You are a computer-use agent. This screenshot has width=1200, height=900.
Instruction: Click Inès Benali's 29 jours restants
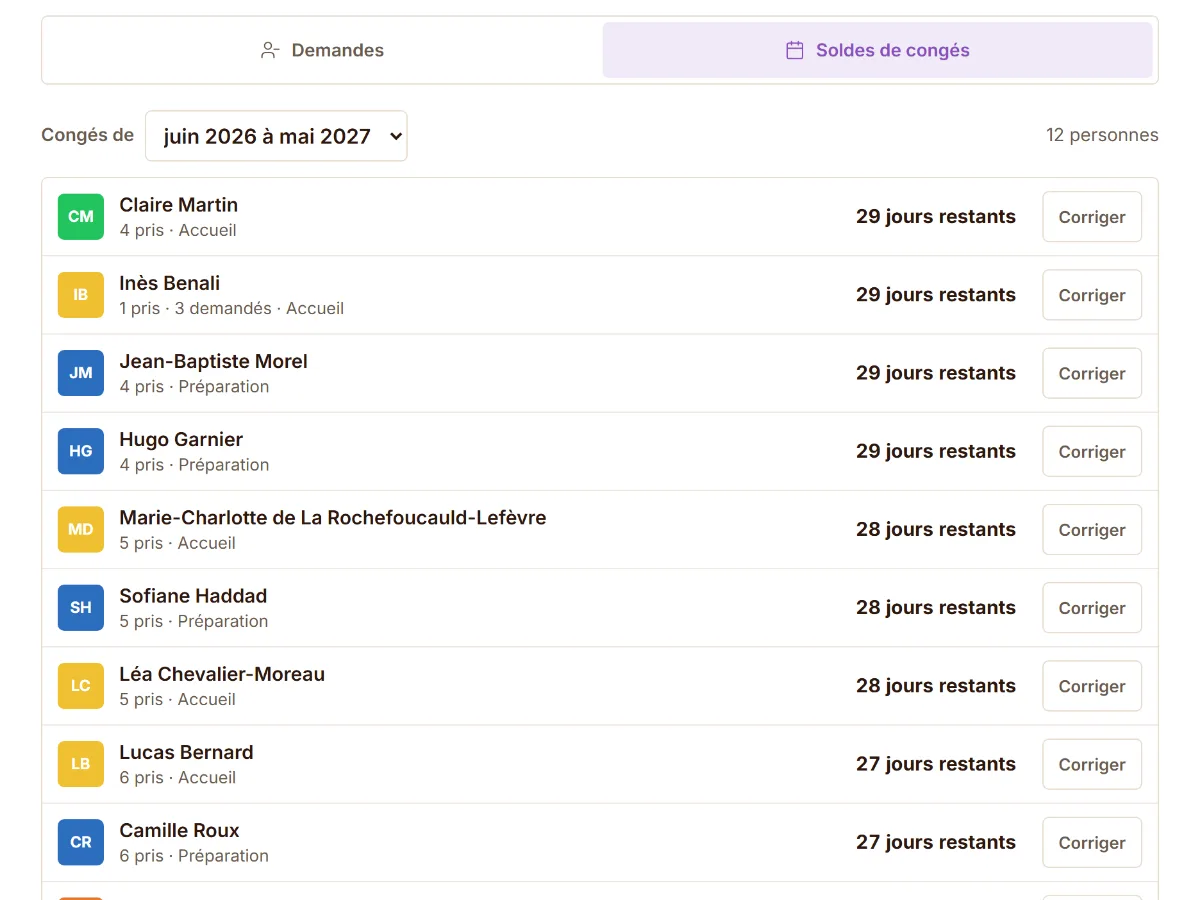[936, 295]
